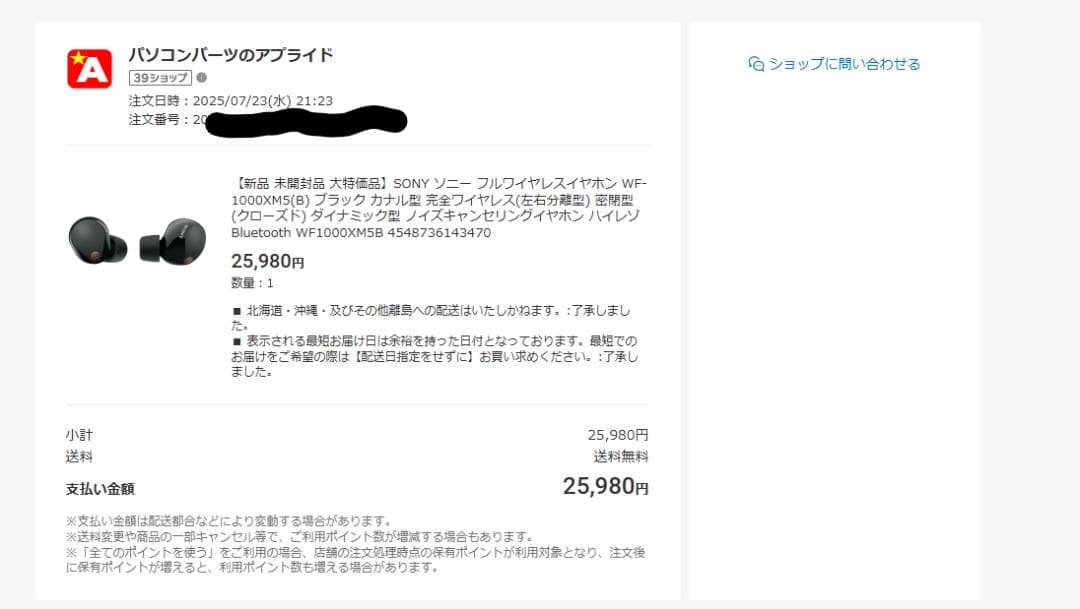Open the SONY WF-1000XM5 product title

click(439, 208)
